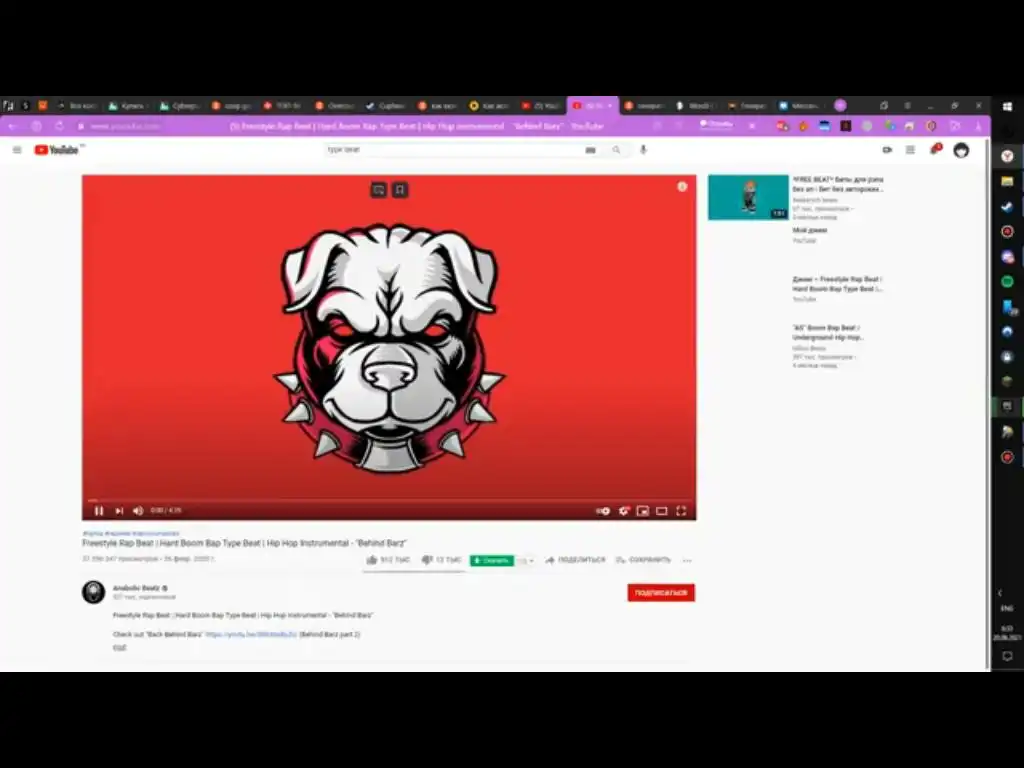Open the YouTube hamburger guide menu

17,150
